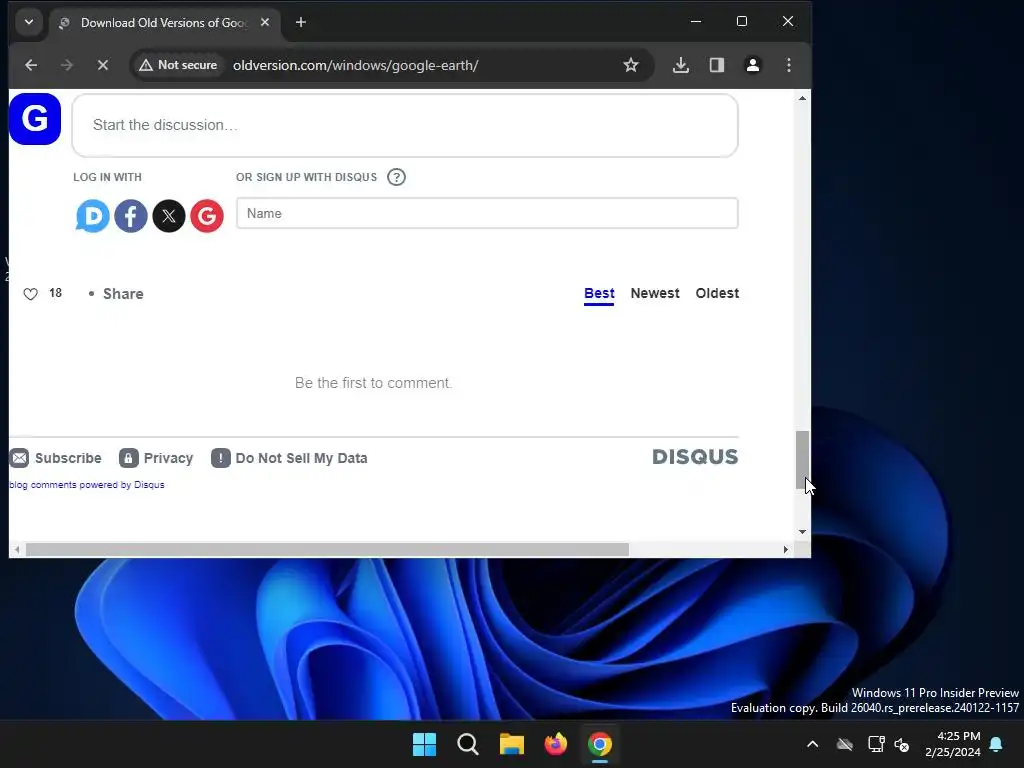Select the oldversion.com address bar URL
Viewport: 1024px width, 768px height.
pyautogui.click(x=355, y=65)
